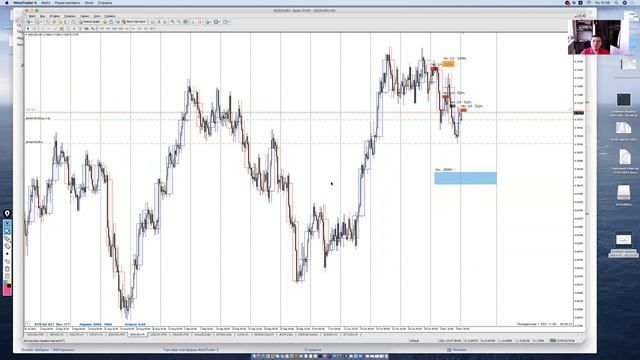Open the Indicators list dropdown
This screenshot has width=640, height=360.
(209, 22)
